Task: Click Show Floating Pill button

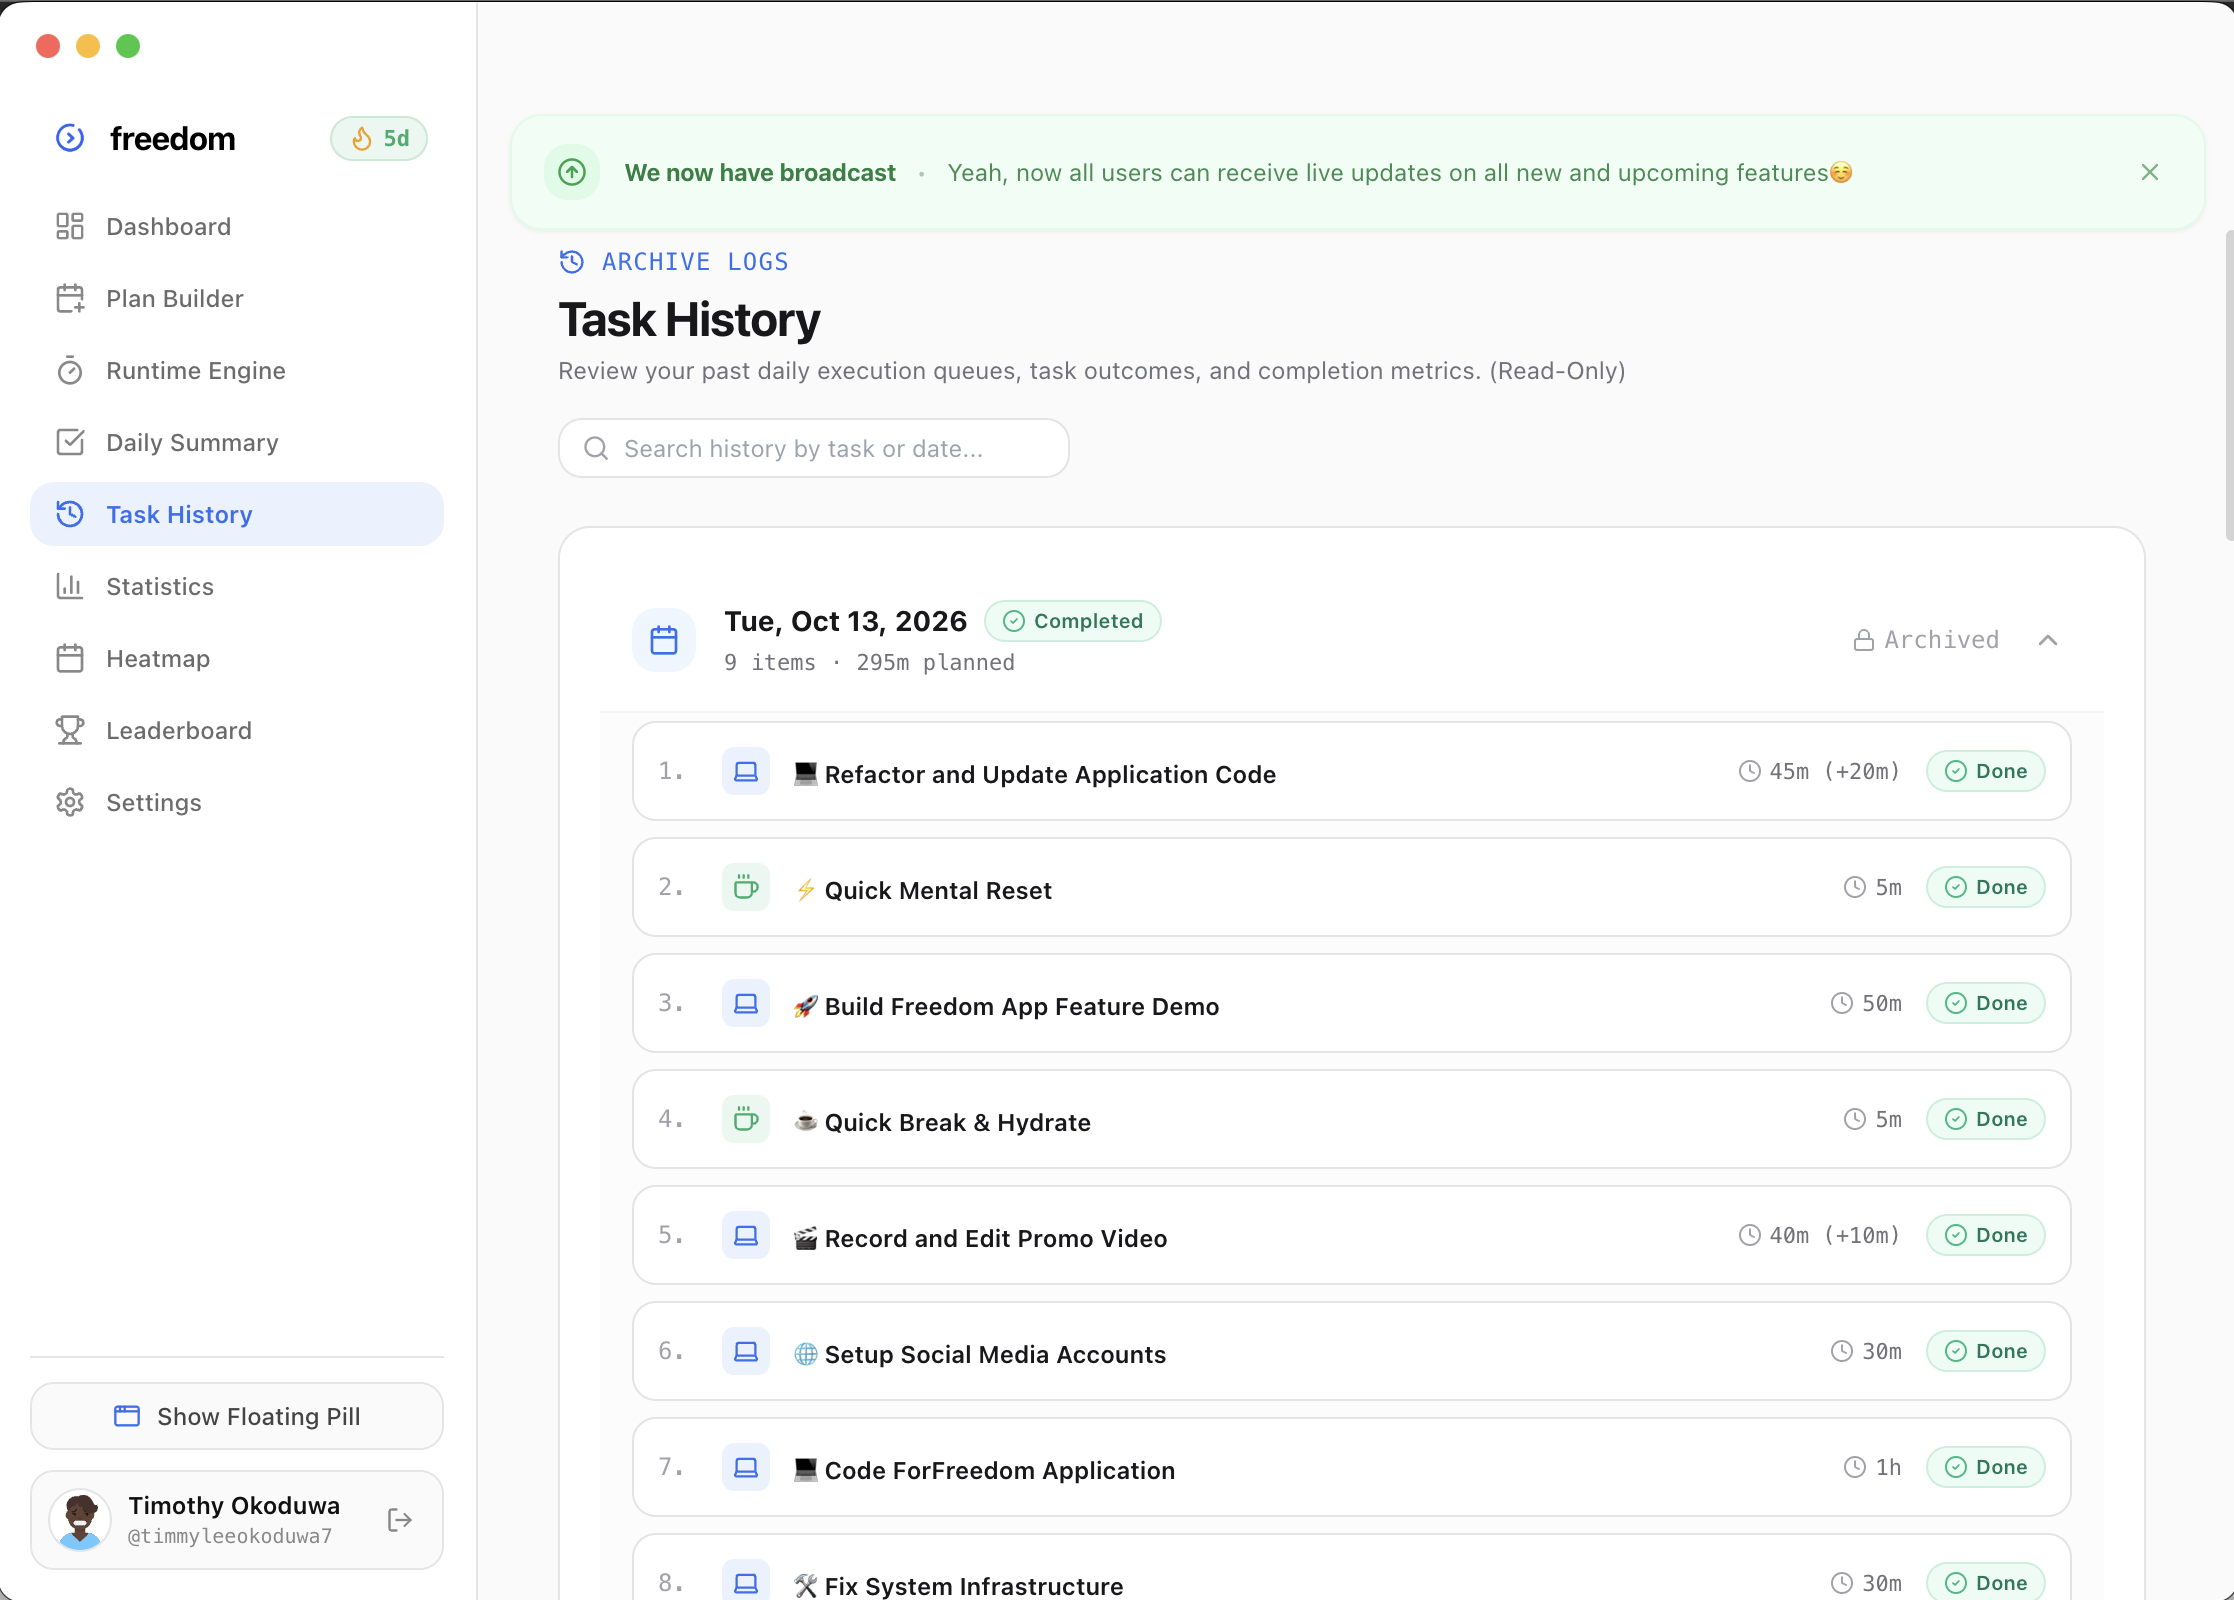Action: pos(237,1416)
